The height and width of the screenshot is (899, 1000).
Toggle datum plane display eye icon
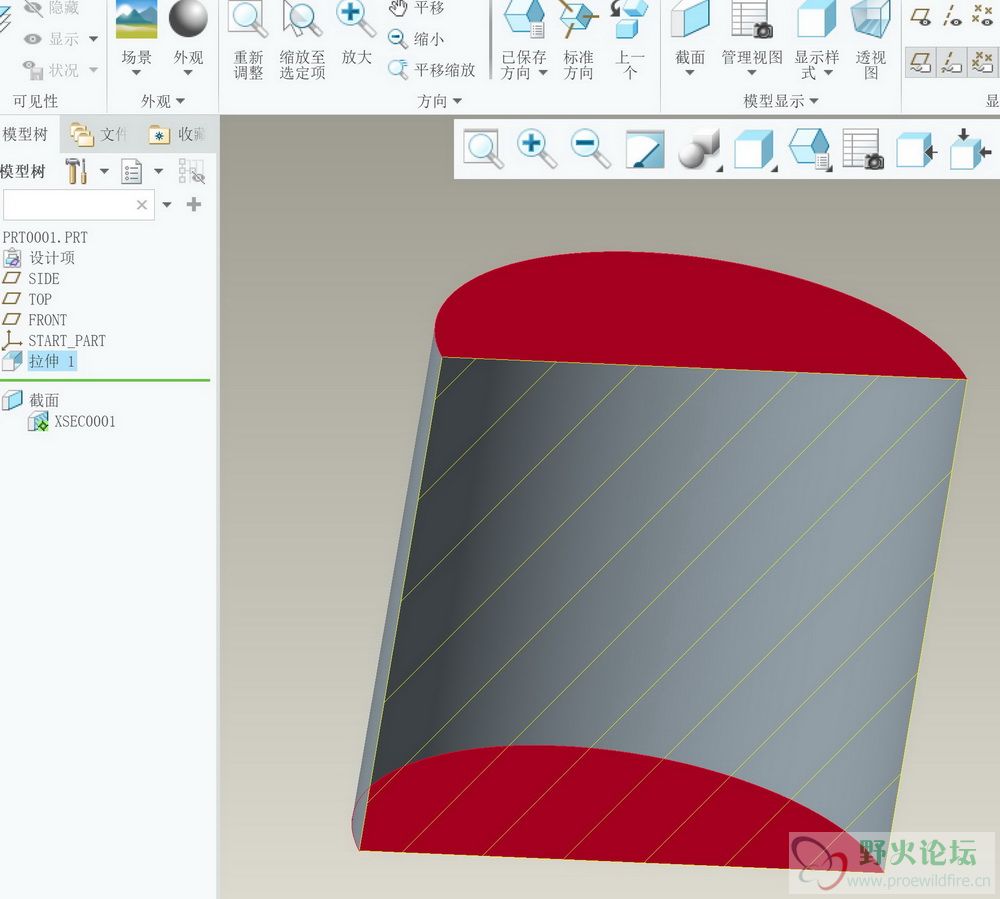coord(920,15)
